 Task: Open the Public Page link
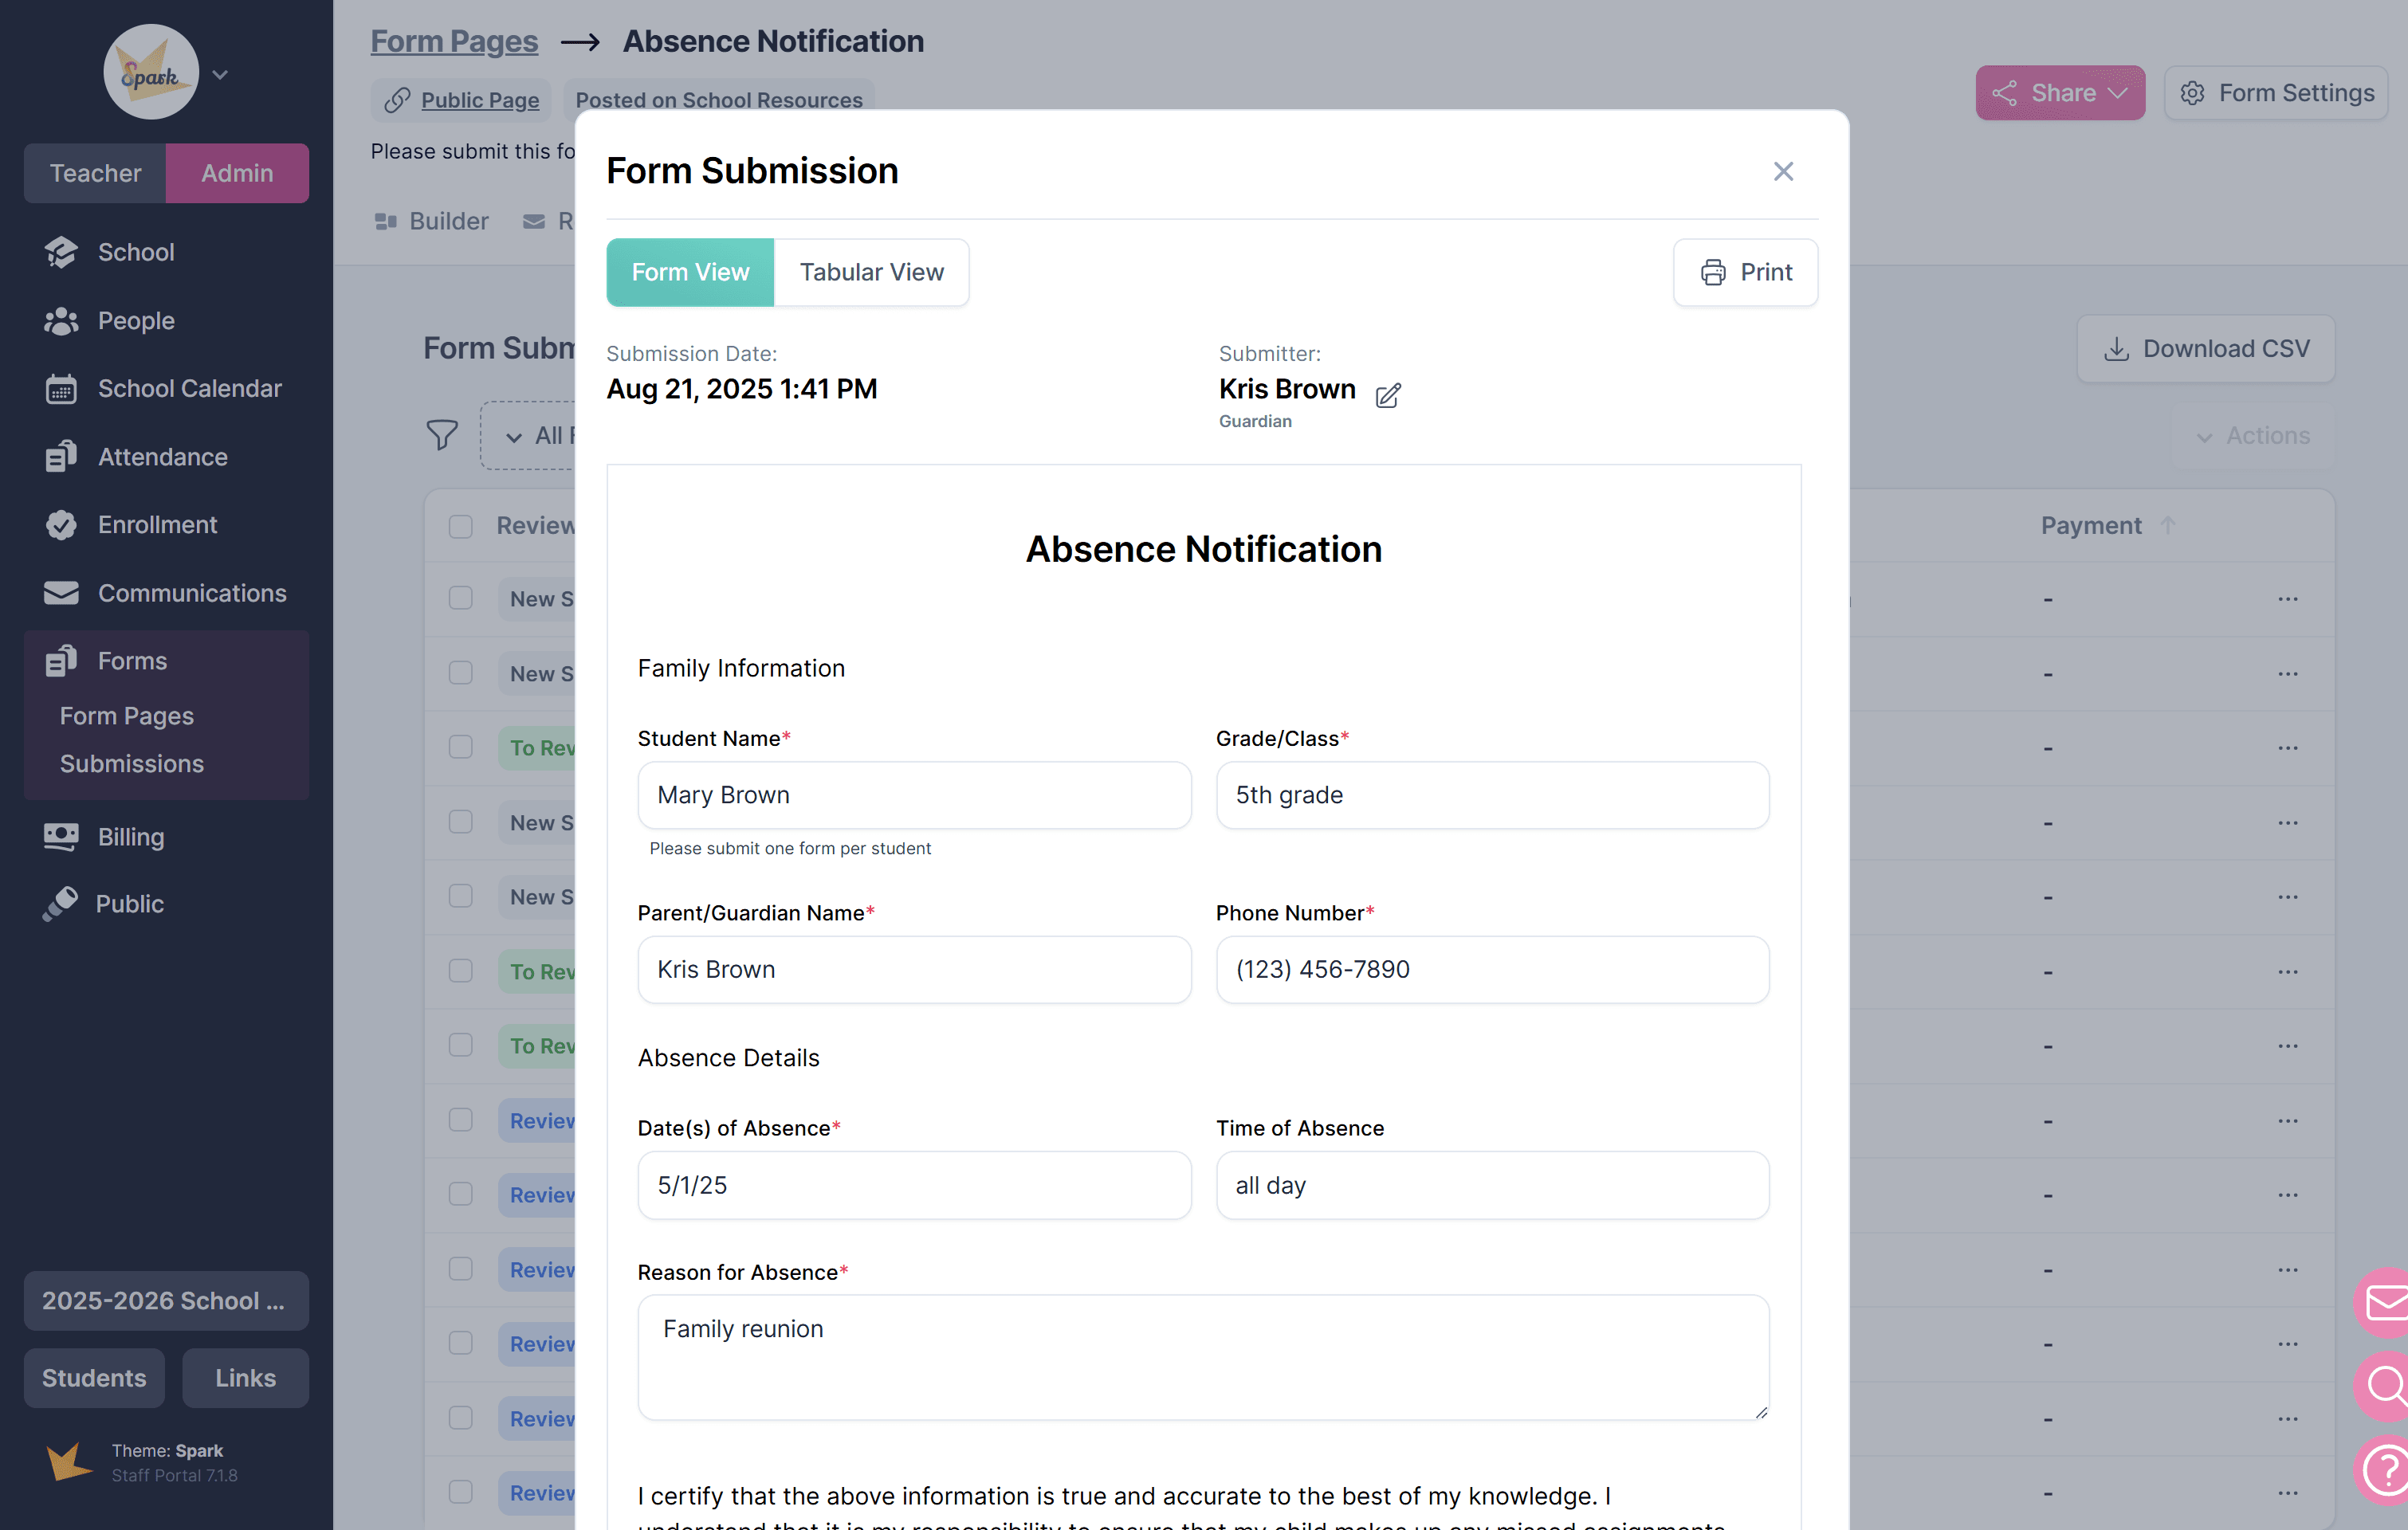pos(479,100)
